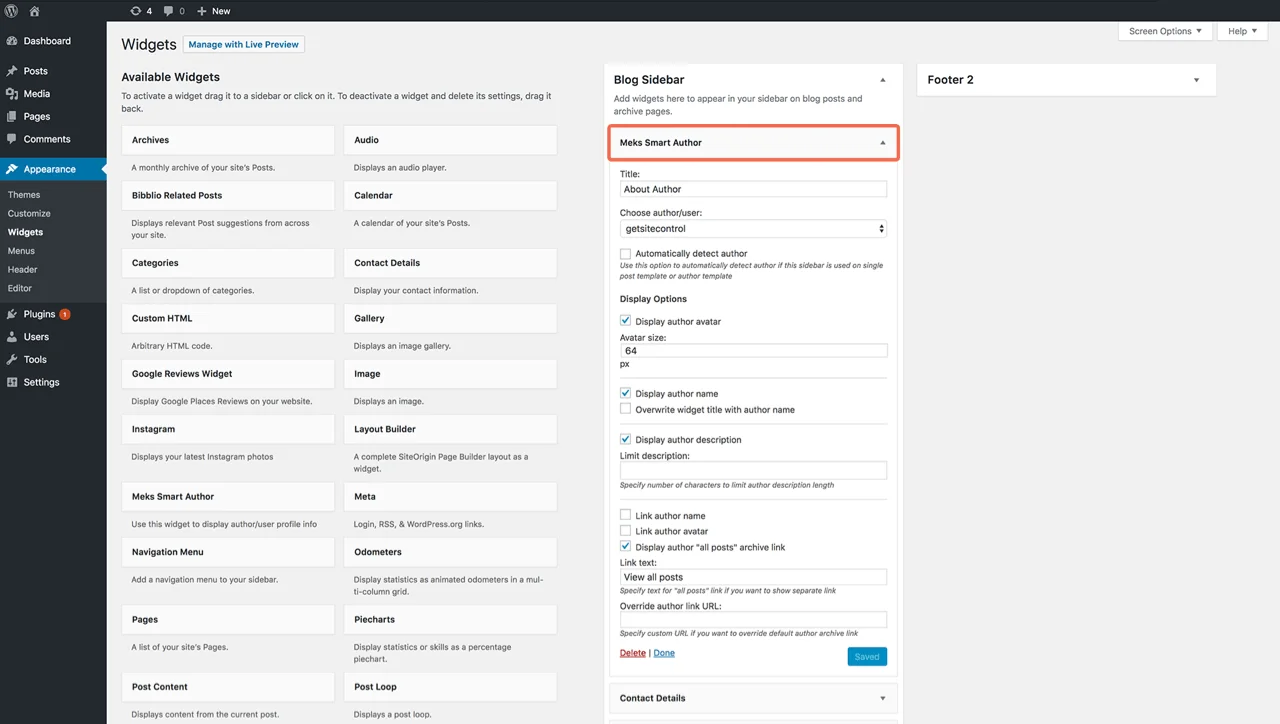Open the Screen Options dropdown
This screenshot has width=1280, height=724.
click(x=1165, y=31)
